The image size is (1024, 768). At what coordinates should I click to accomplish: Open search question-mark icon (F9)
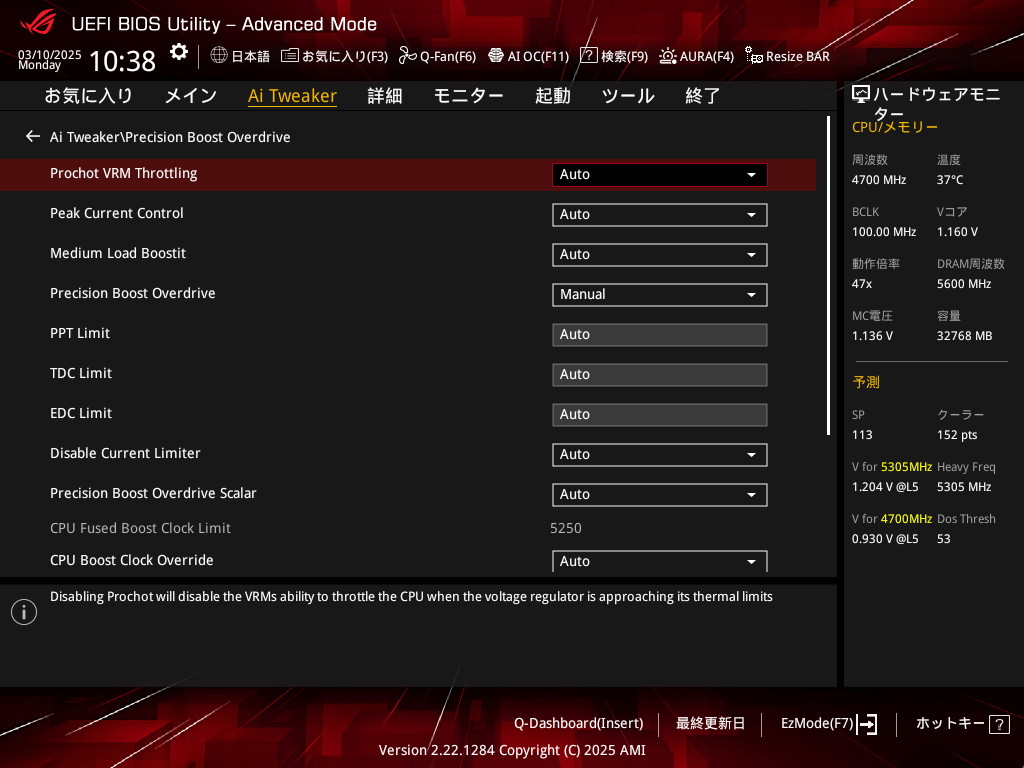588,56
